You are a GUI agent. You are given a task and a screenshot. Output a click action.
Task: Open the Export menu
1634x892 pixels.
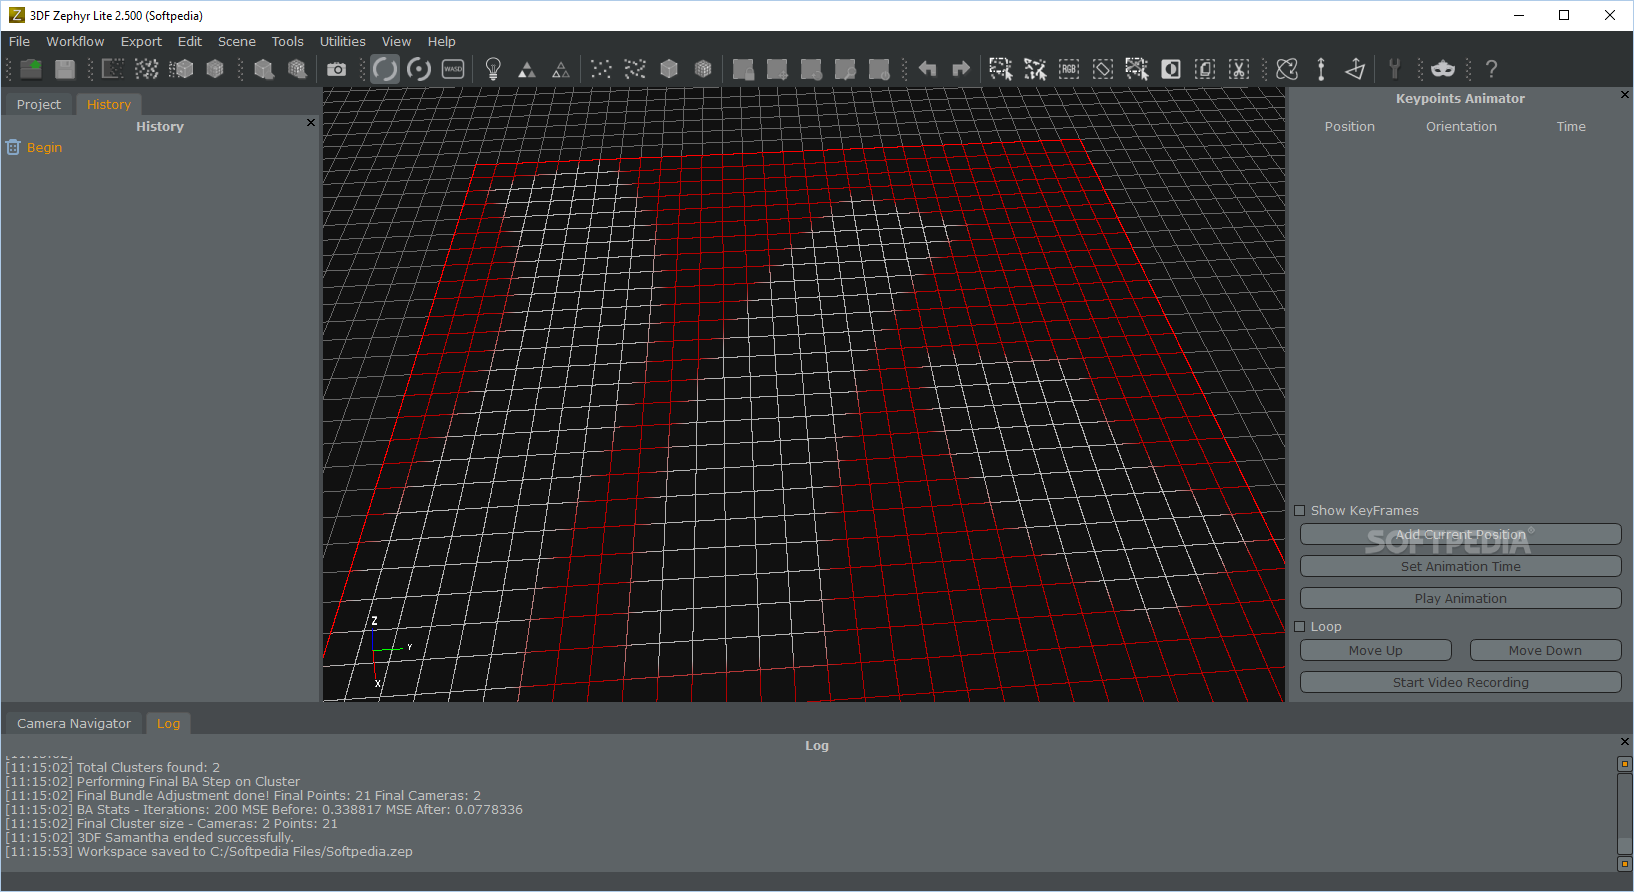[x=141, y=41]
